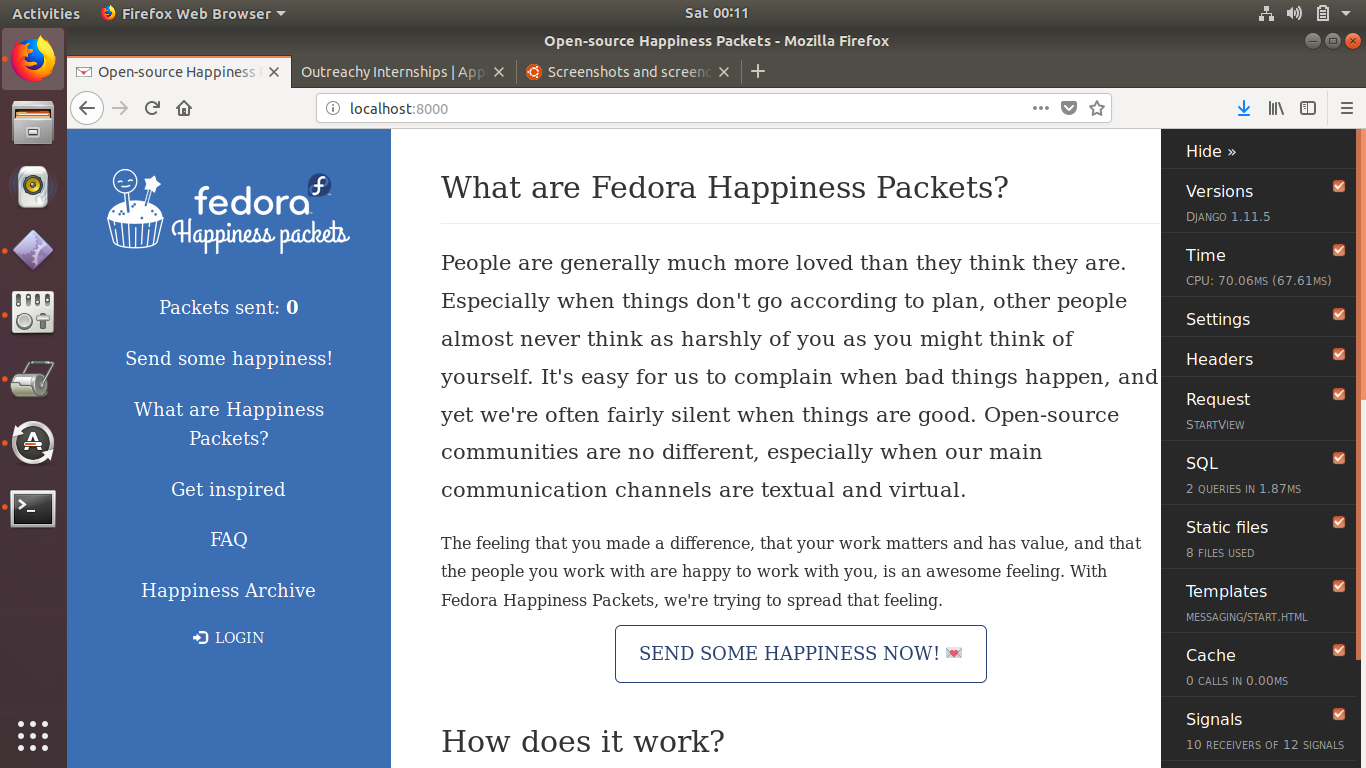Image resolution: width=1366 pixels, height=768 pixels.
Task: Open the Static files debug panel
Action: coord(1227,527)
